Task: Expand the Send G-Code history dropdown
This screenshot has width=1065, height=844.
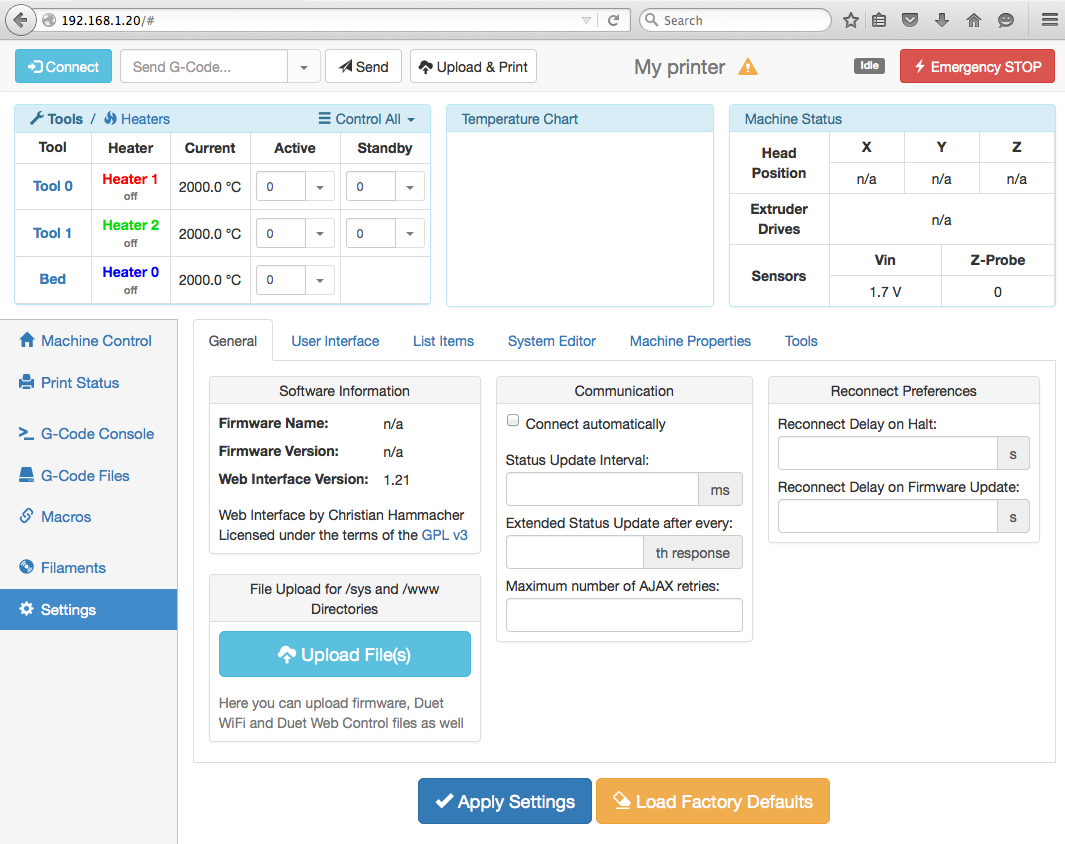Action: tap(304, 67)
